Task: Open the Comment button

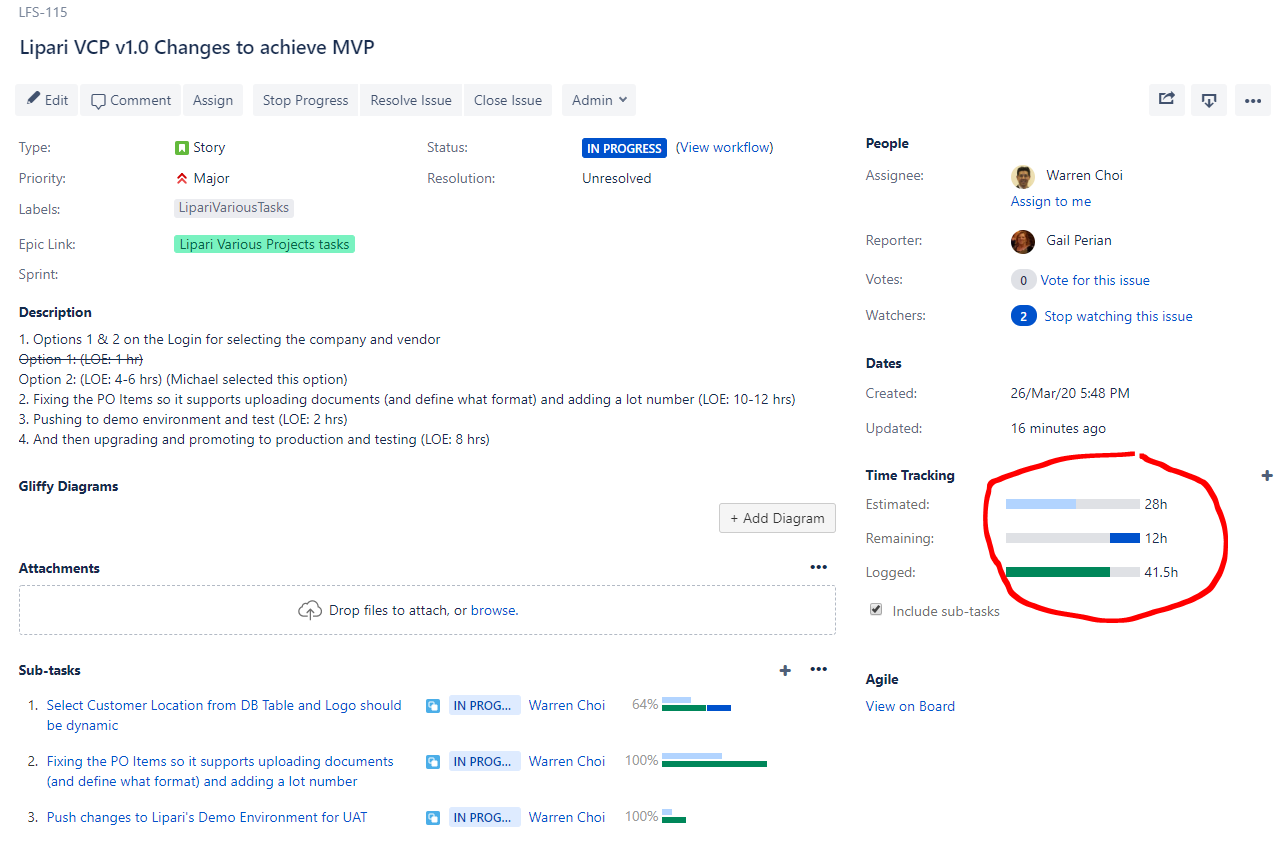Action: coord(131,100)
